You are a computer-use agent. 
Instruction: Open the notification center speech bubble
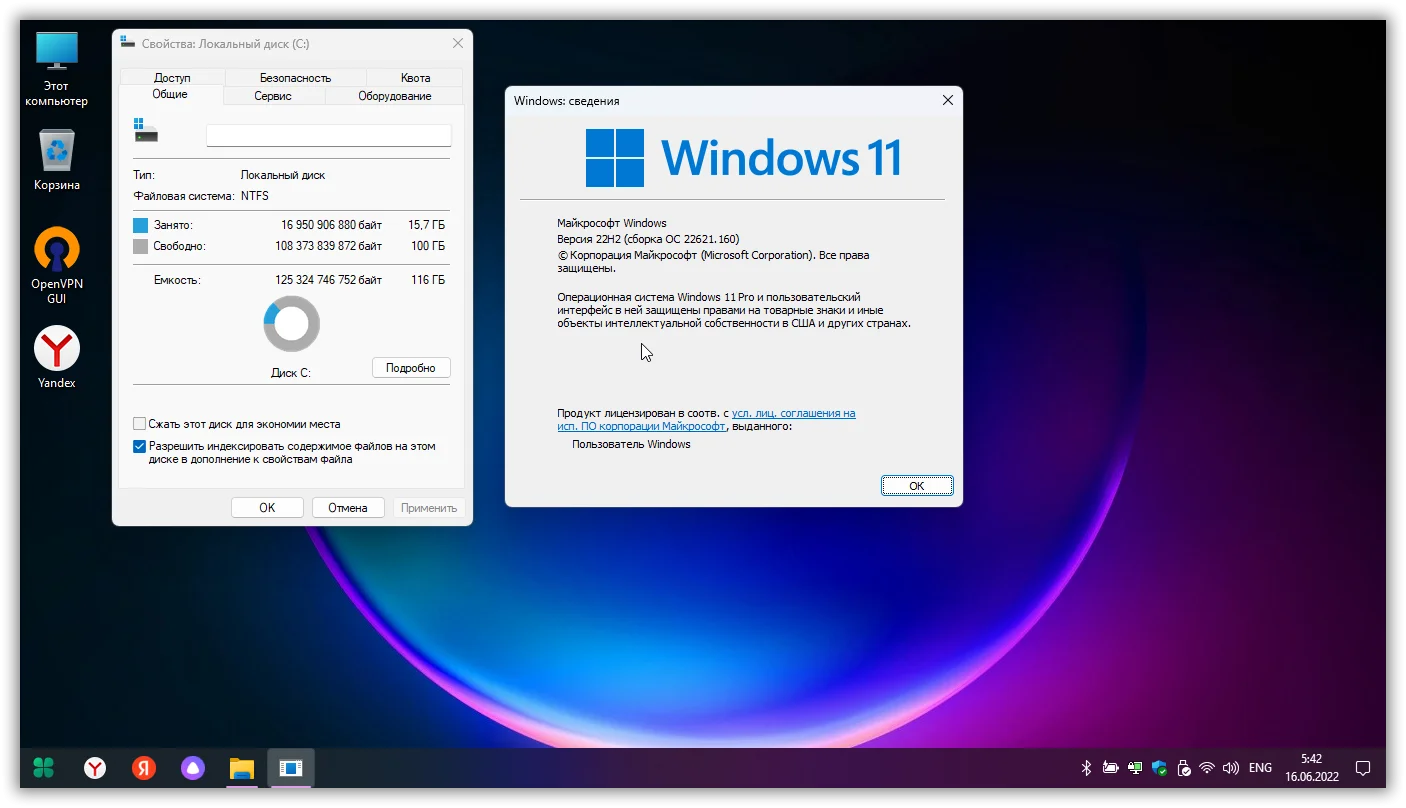click(1362, 768)
